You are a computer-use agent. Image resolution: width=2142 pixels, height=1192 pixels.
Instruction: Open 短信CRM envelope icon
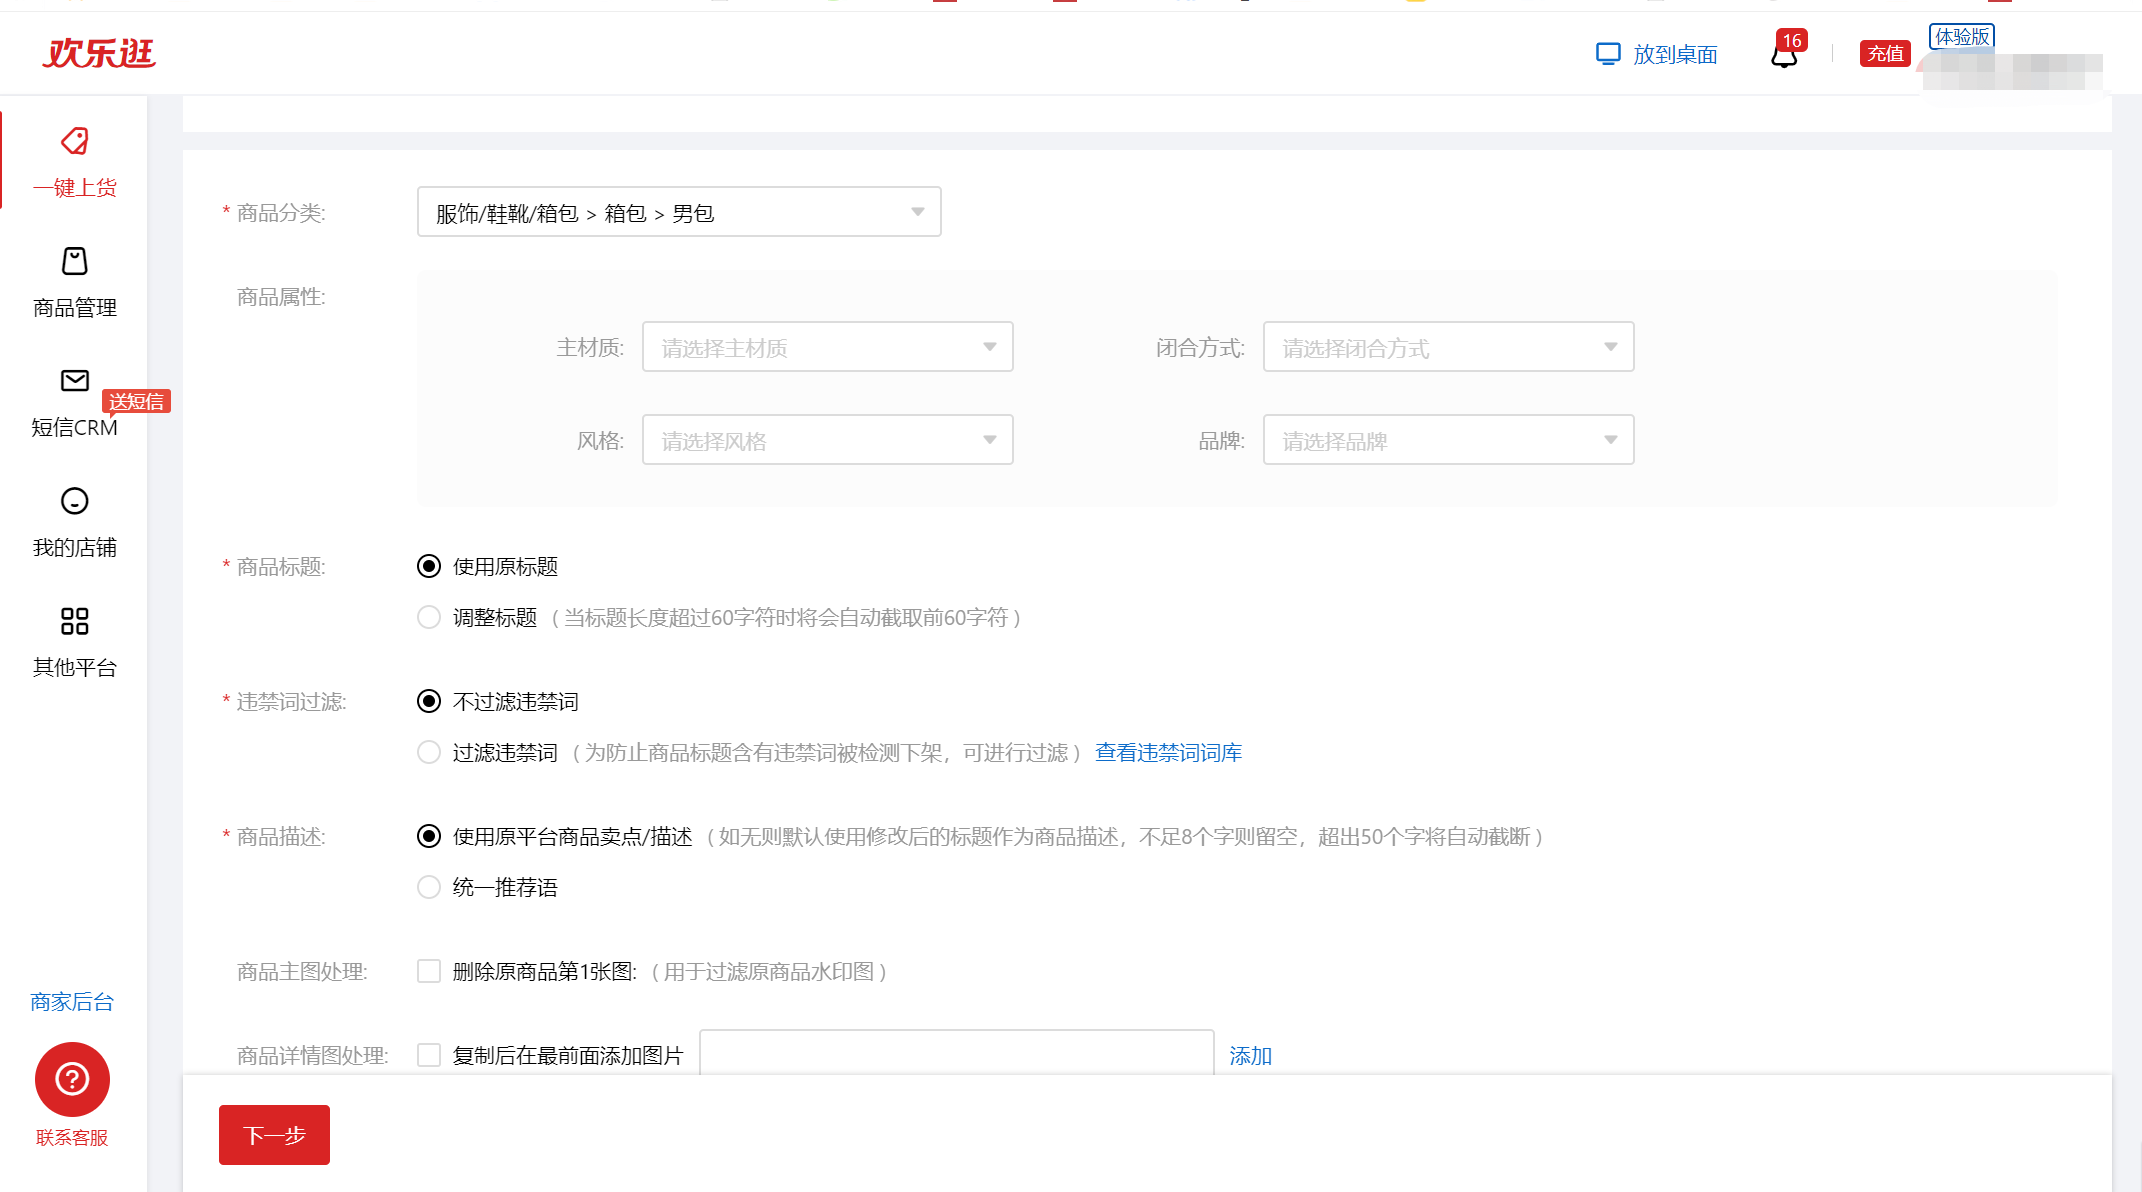(x=75, y=380)
